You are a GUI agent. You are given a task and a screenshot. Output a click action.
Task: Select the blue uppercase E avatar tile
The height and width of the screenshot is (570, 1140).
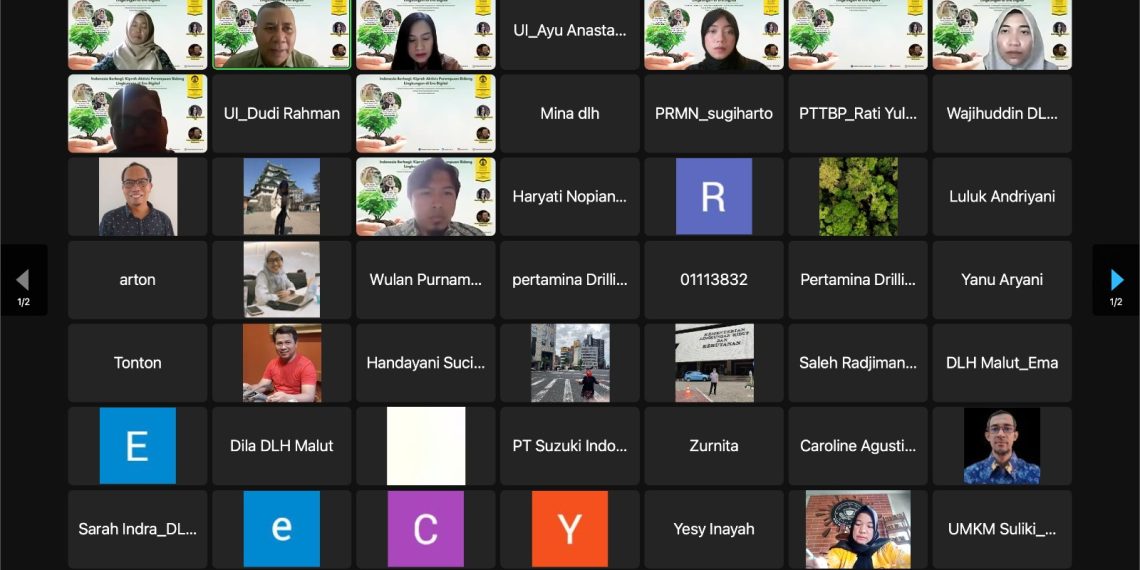[x=137, y=446]
